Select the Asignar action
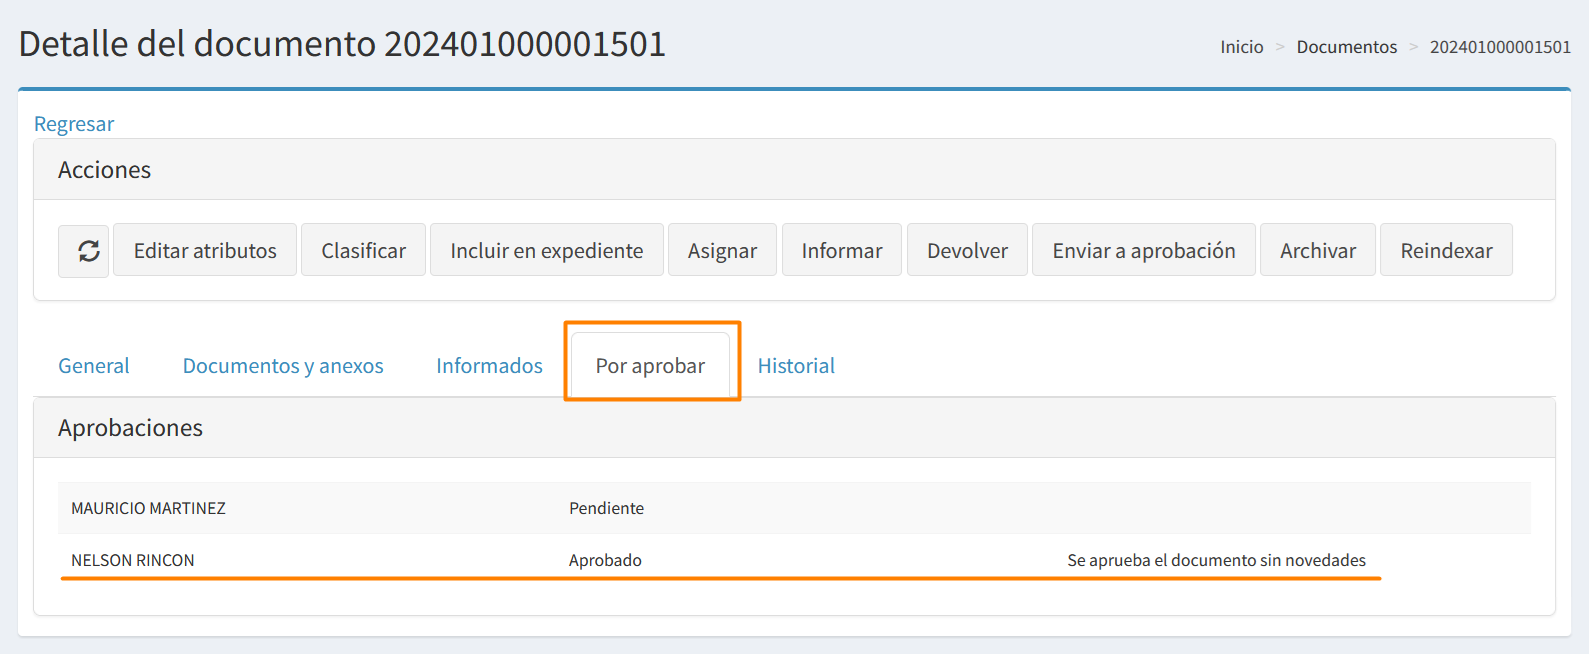Viewport: 1589px width, 654px height. click(722, 250)
